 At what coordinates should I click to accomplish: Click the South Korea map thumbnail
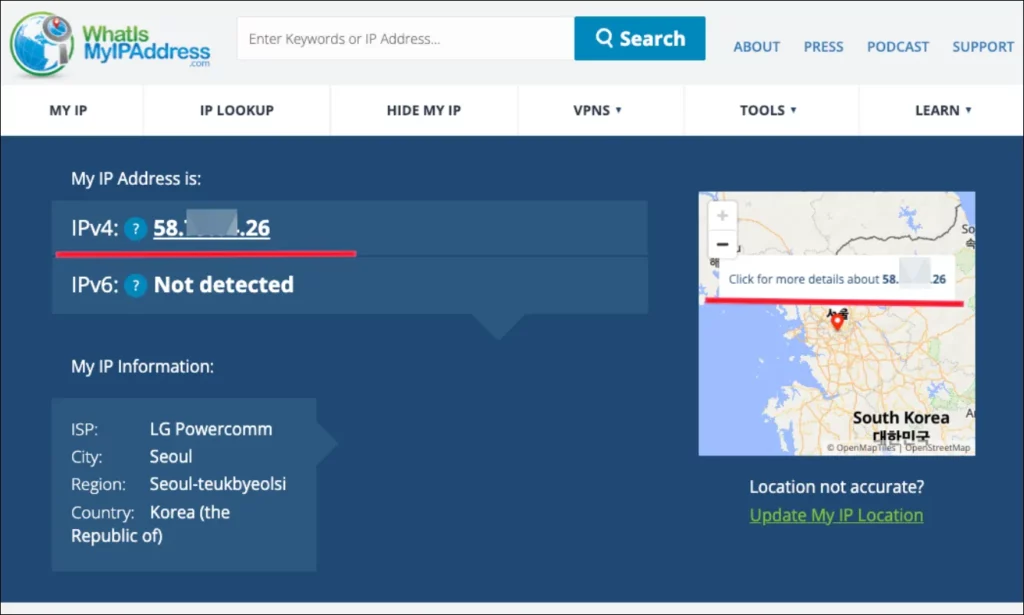[837, 324]
